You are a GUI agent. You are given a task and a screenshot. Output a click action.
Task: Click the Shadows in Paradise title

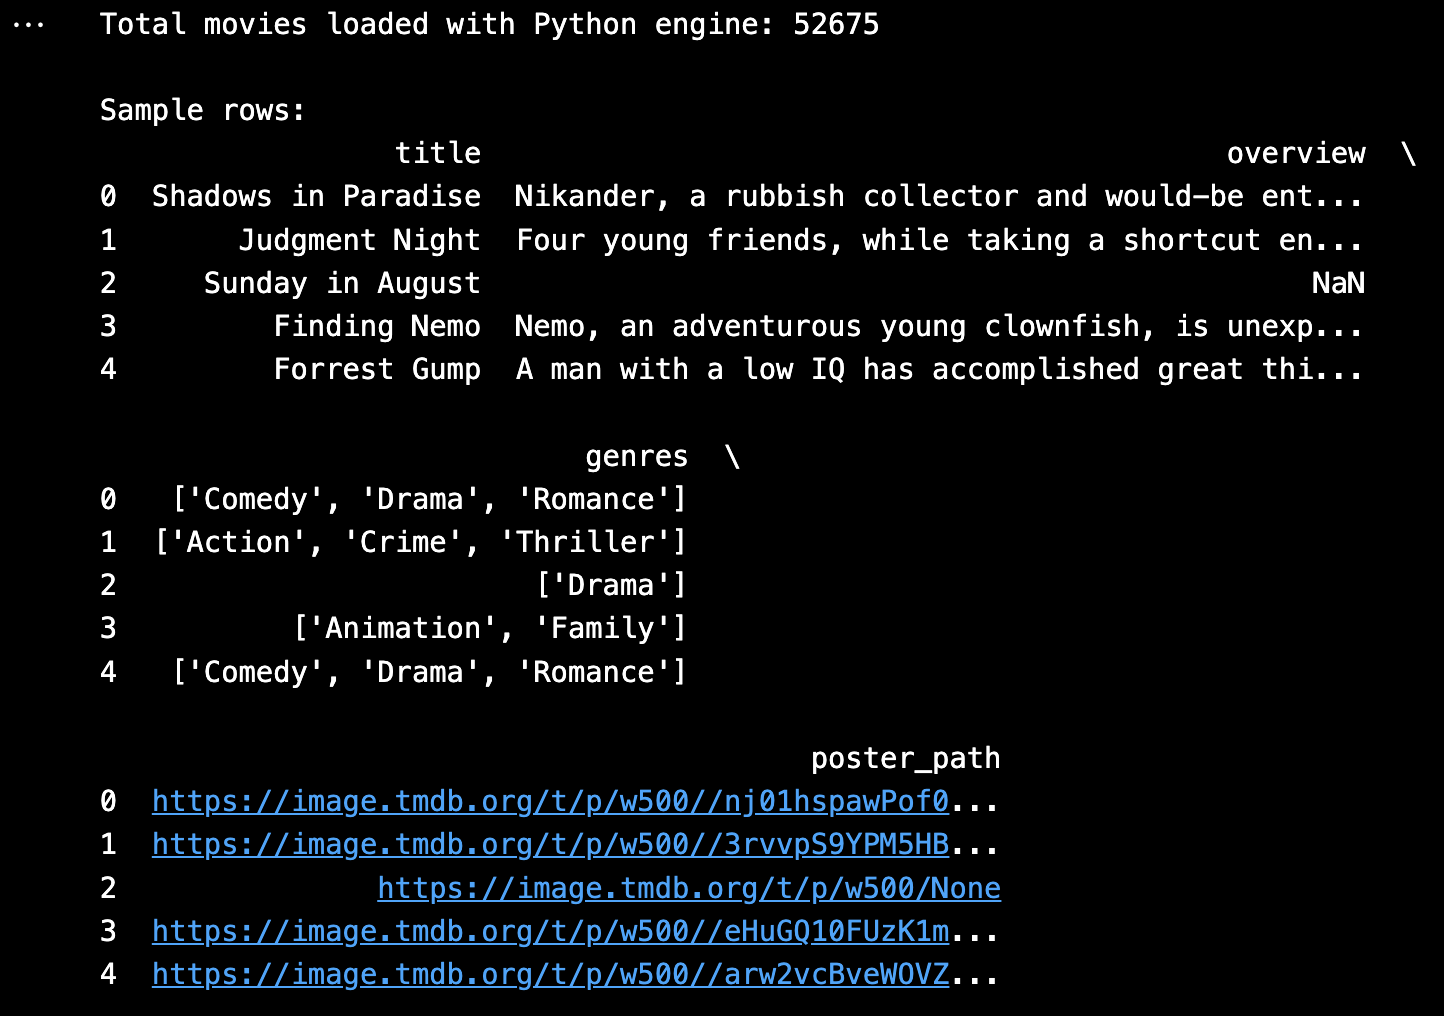[x=316, y=197]
